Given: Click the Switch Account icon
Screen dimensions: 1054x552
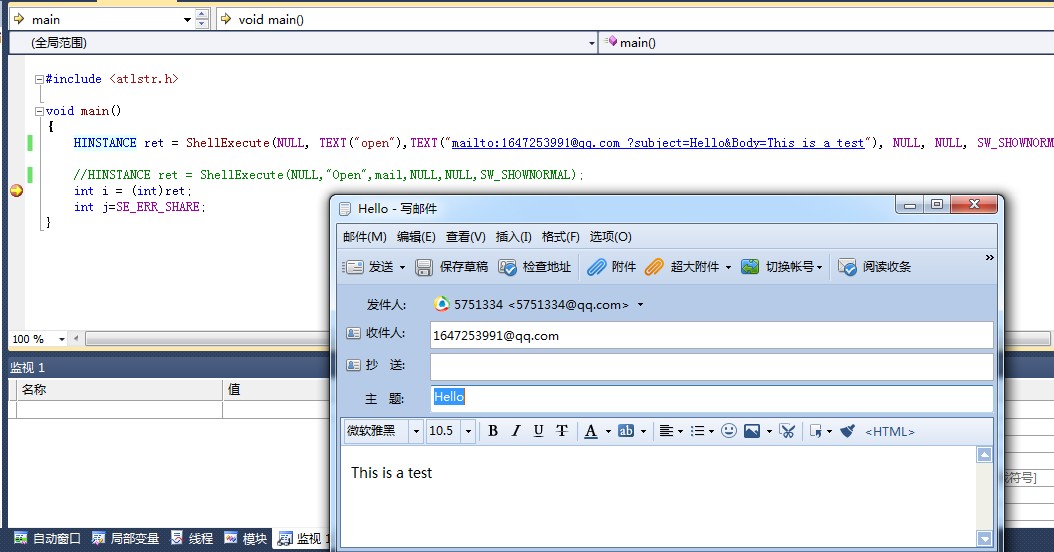Looking at the screenshot, I should [750, 267].
